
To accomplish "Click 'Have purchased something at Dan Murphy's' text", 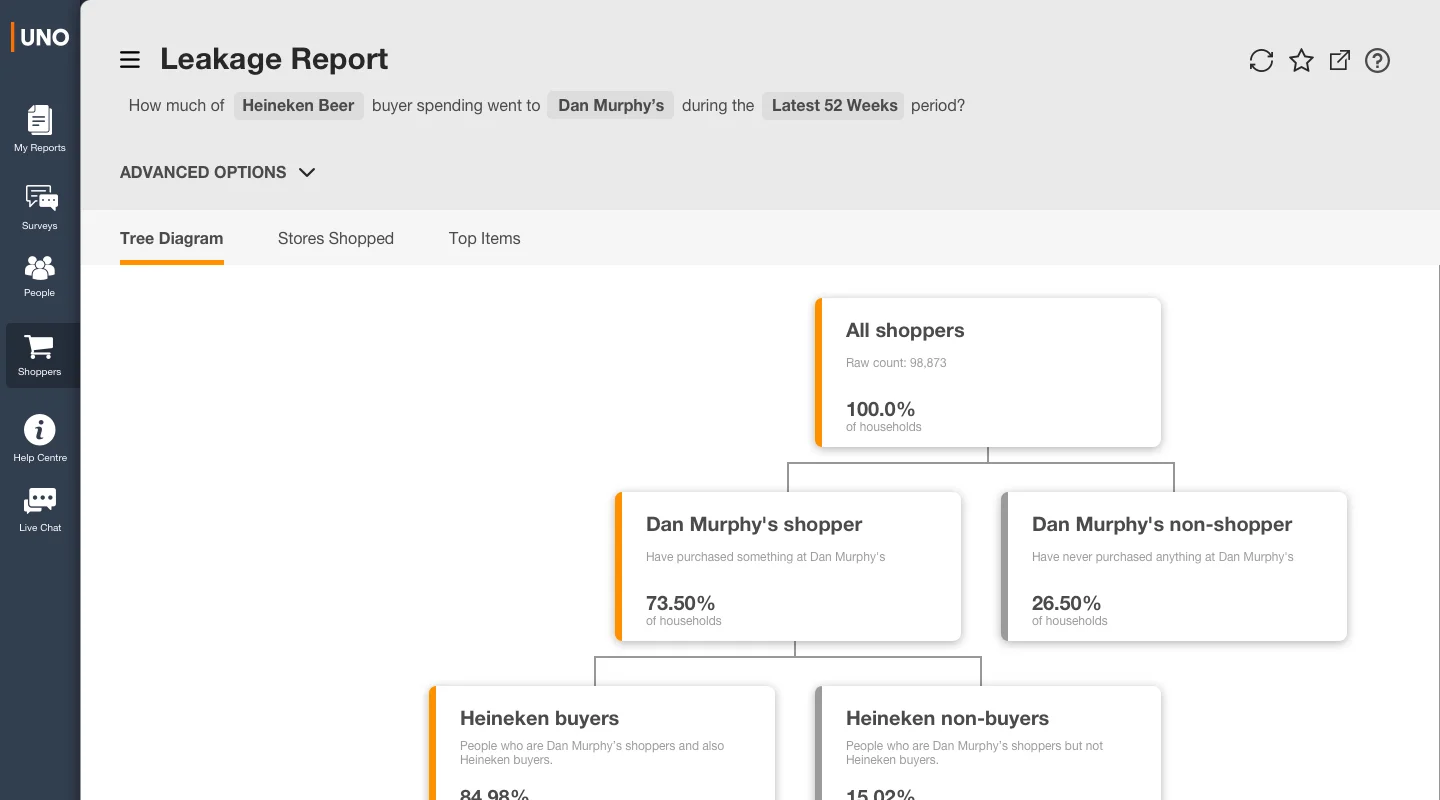I will click(766, 557).
